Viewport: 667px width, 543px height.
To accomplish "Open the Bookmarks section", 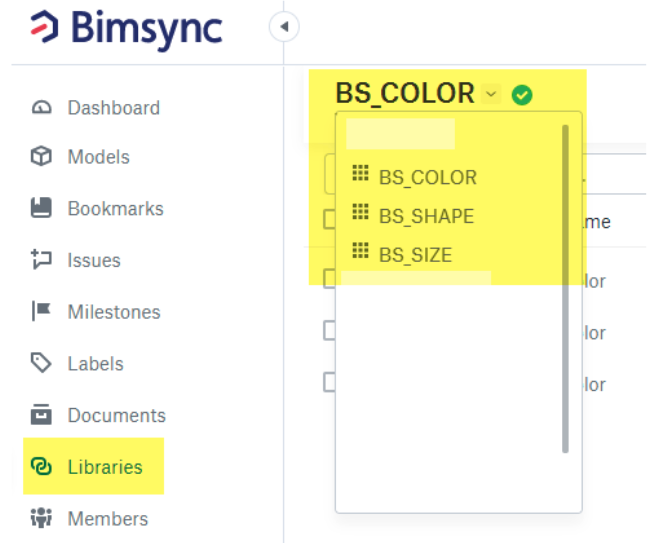I will (x=116, y=209).
